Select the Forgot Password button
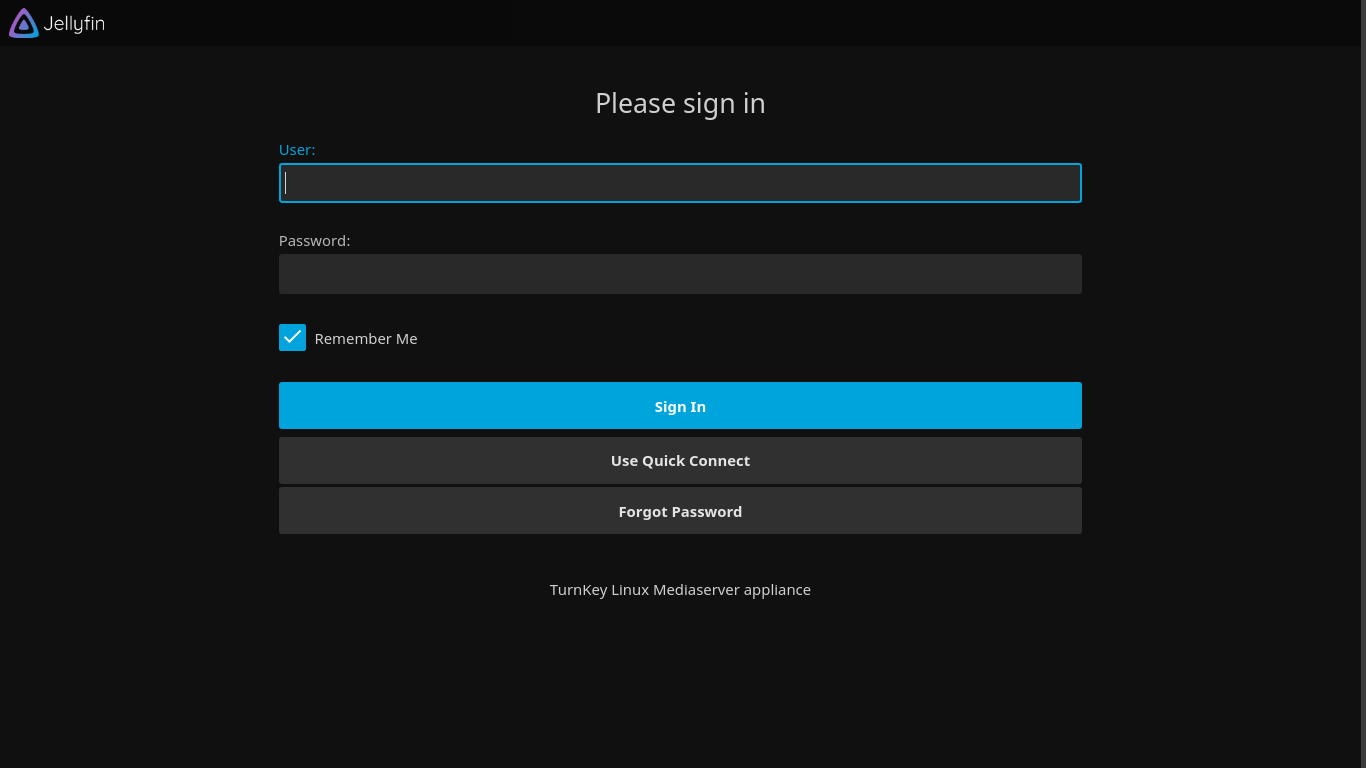The height and width of the screenshot is (768, 1366). click(x=680, y=511)
